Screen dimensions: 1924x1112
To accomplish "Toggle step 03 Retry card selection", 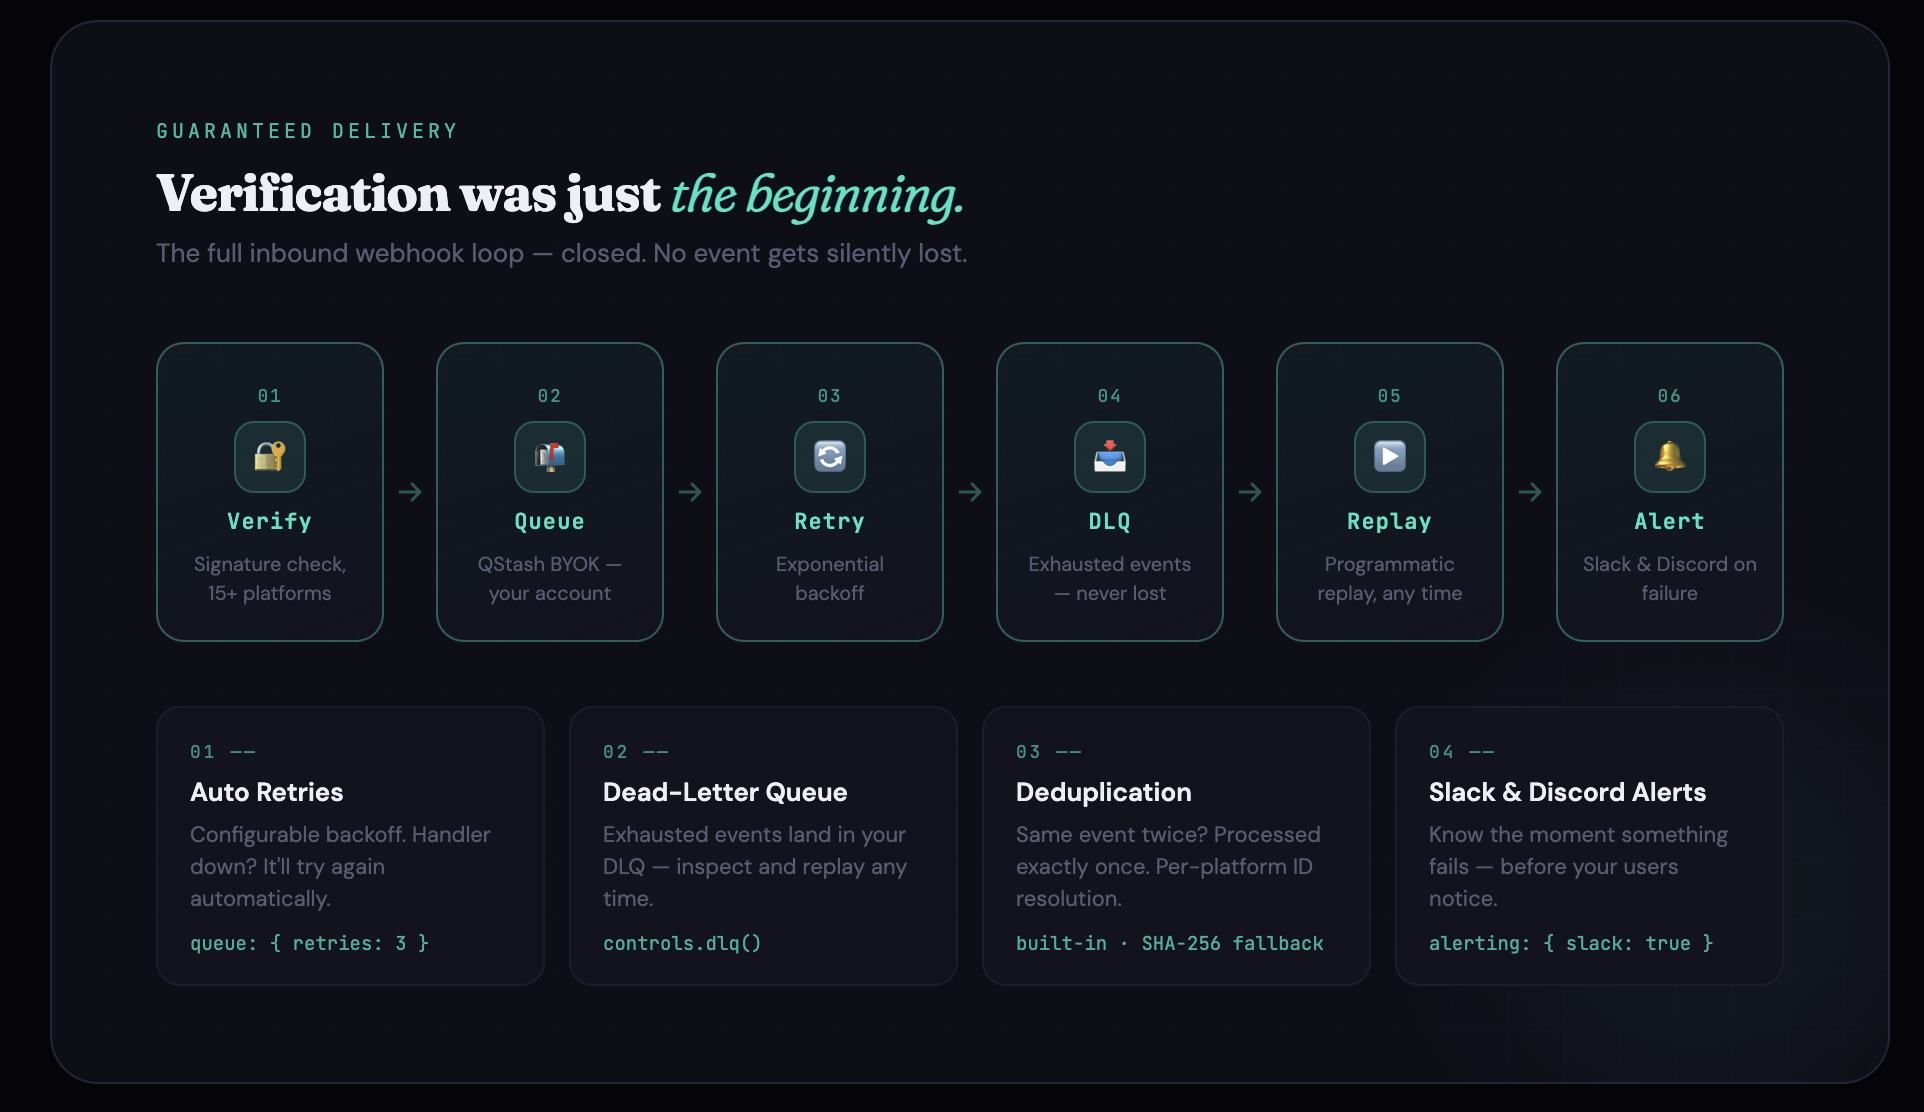I will pos(829,492).
